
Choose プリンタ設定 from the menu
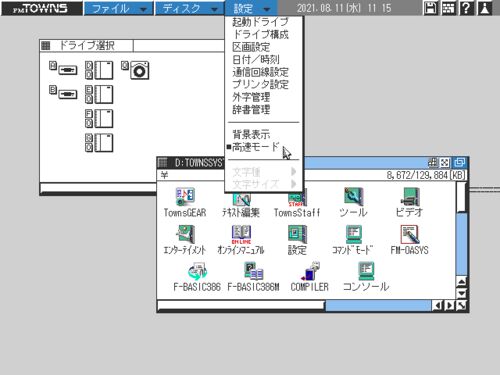pyautogui.click(x=260, y=84)
